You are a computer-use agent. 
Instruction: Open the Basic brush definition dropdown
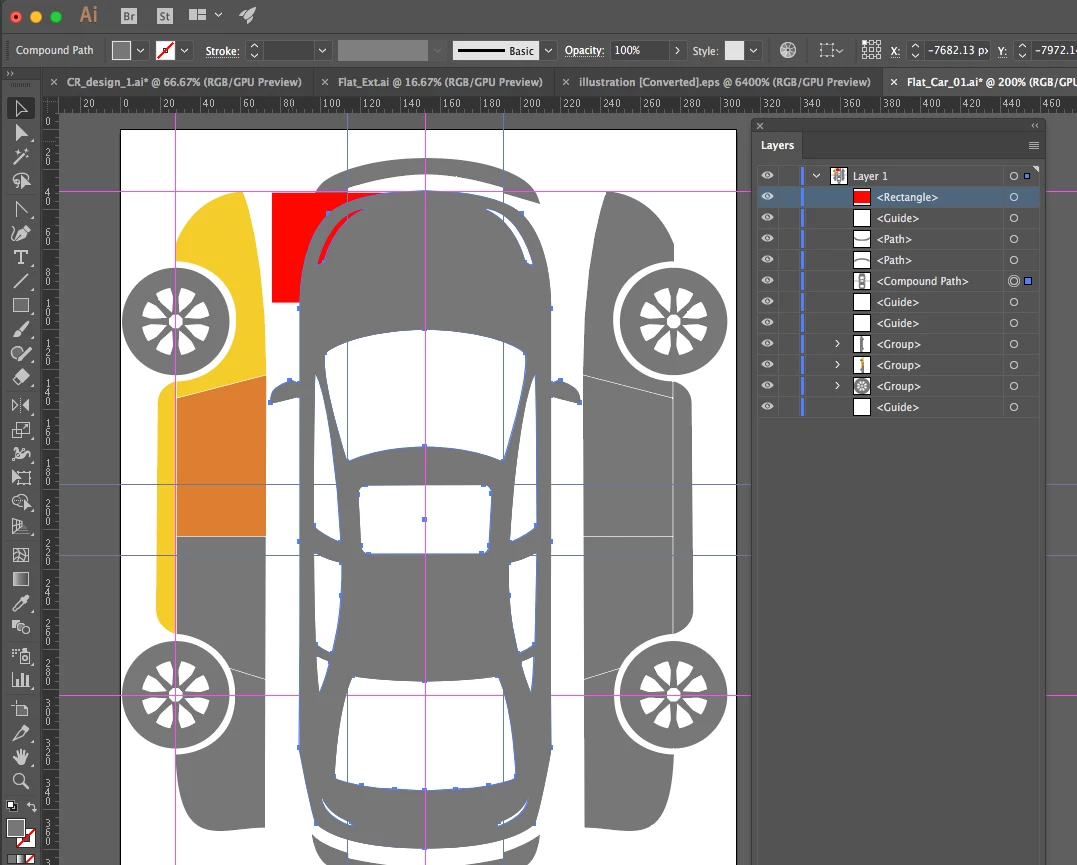click(549, 50)
